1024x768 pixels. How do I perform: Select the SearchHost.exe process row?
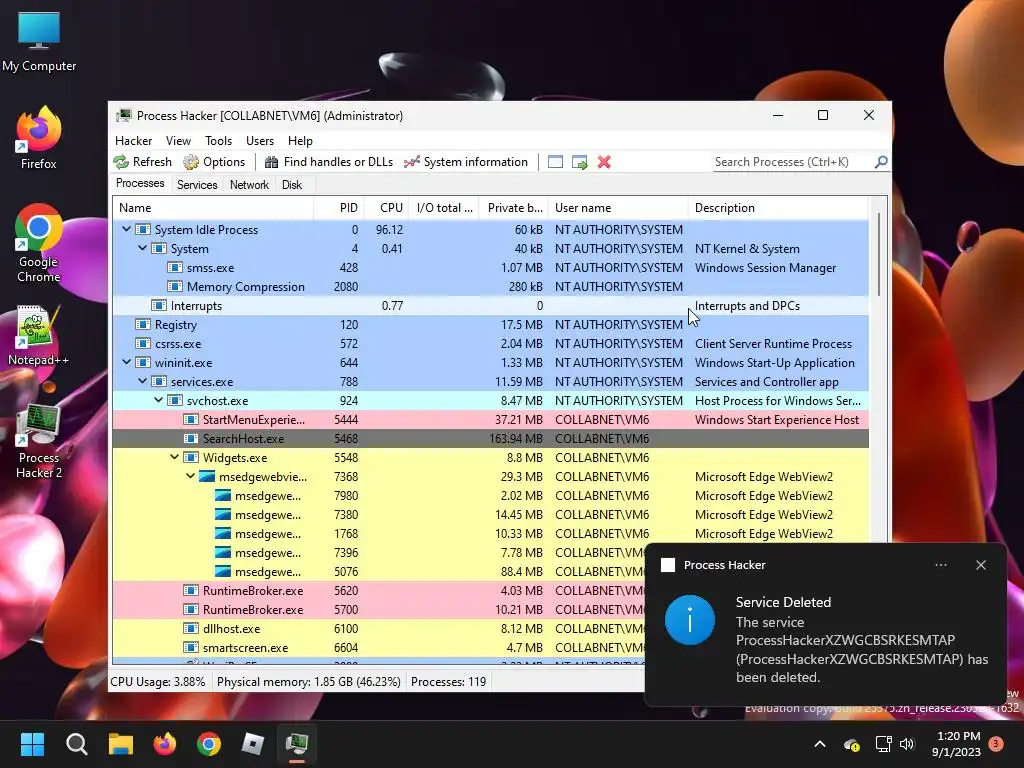click(x=490, y=438)
